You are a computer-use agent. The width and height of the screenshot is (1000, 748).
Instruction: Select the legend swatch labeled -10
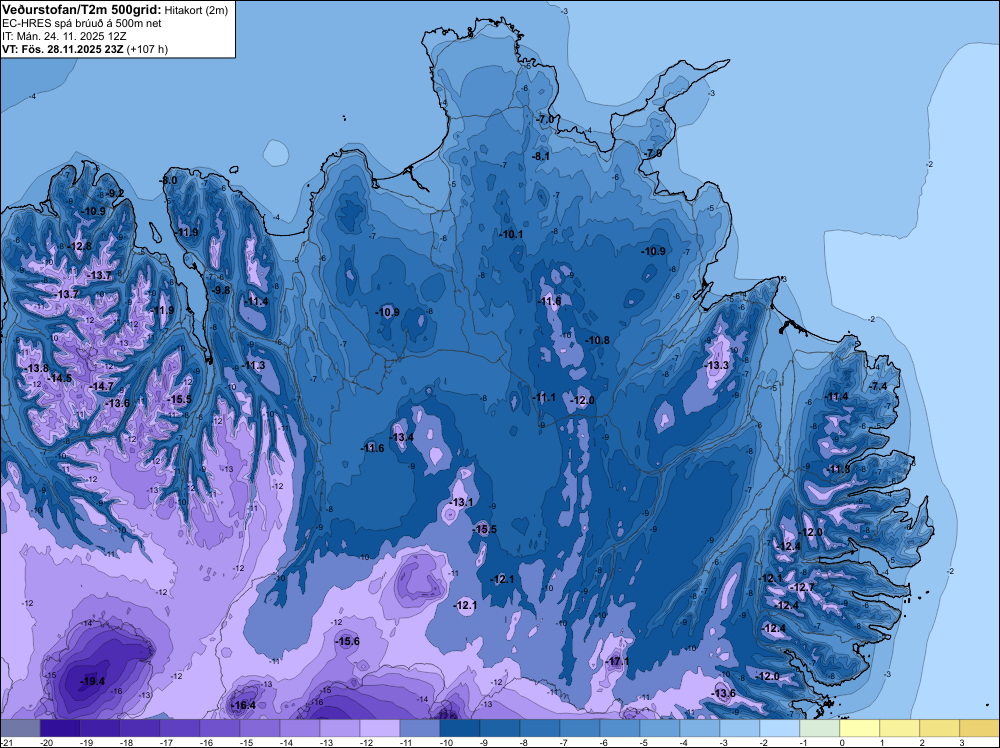(460, 728)
